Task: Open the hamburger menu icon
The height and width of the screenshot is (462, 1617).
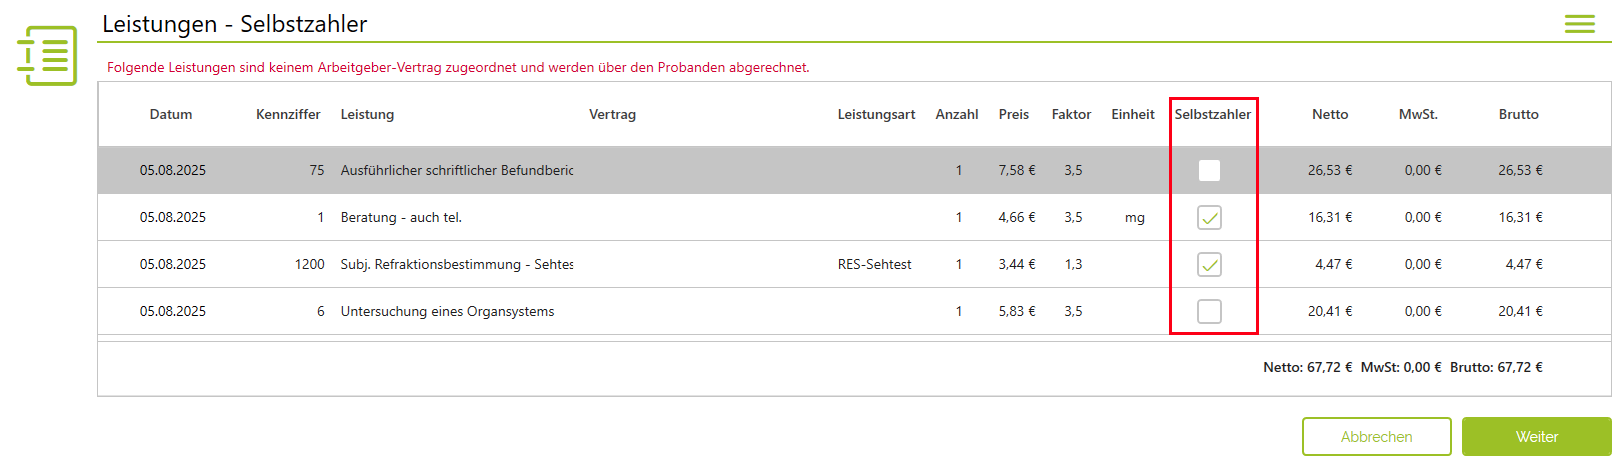Action: point(1579,24)
